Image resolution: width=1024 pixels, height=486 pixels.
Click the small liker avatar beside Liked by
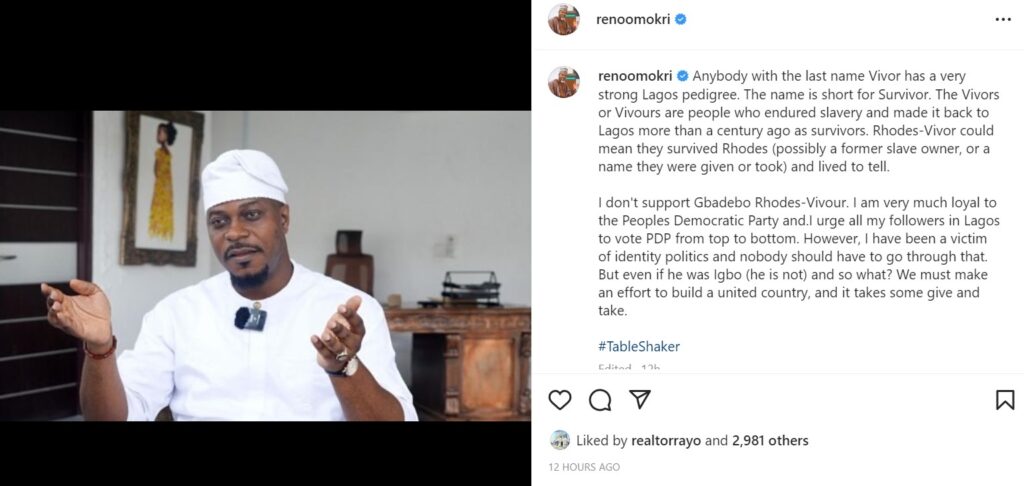point(560,440)
